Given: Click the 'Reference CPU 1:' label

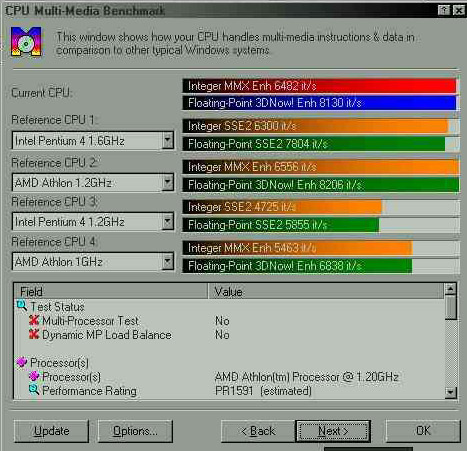Looking at the screenshot, I should (x=54, y=120).
